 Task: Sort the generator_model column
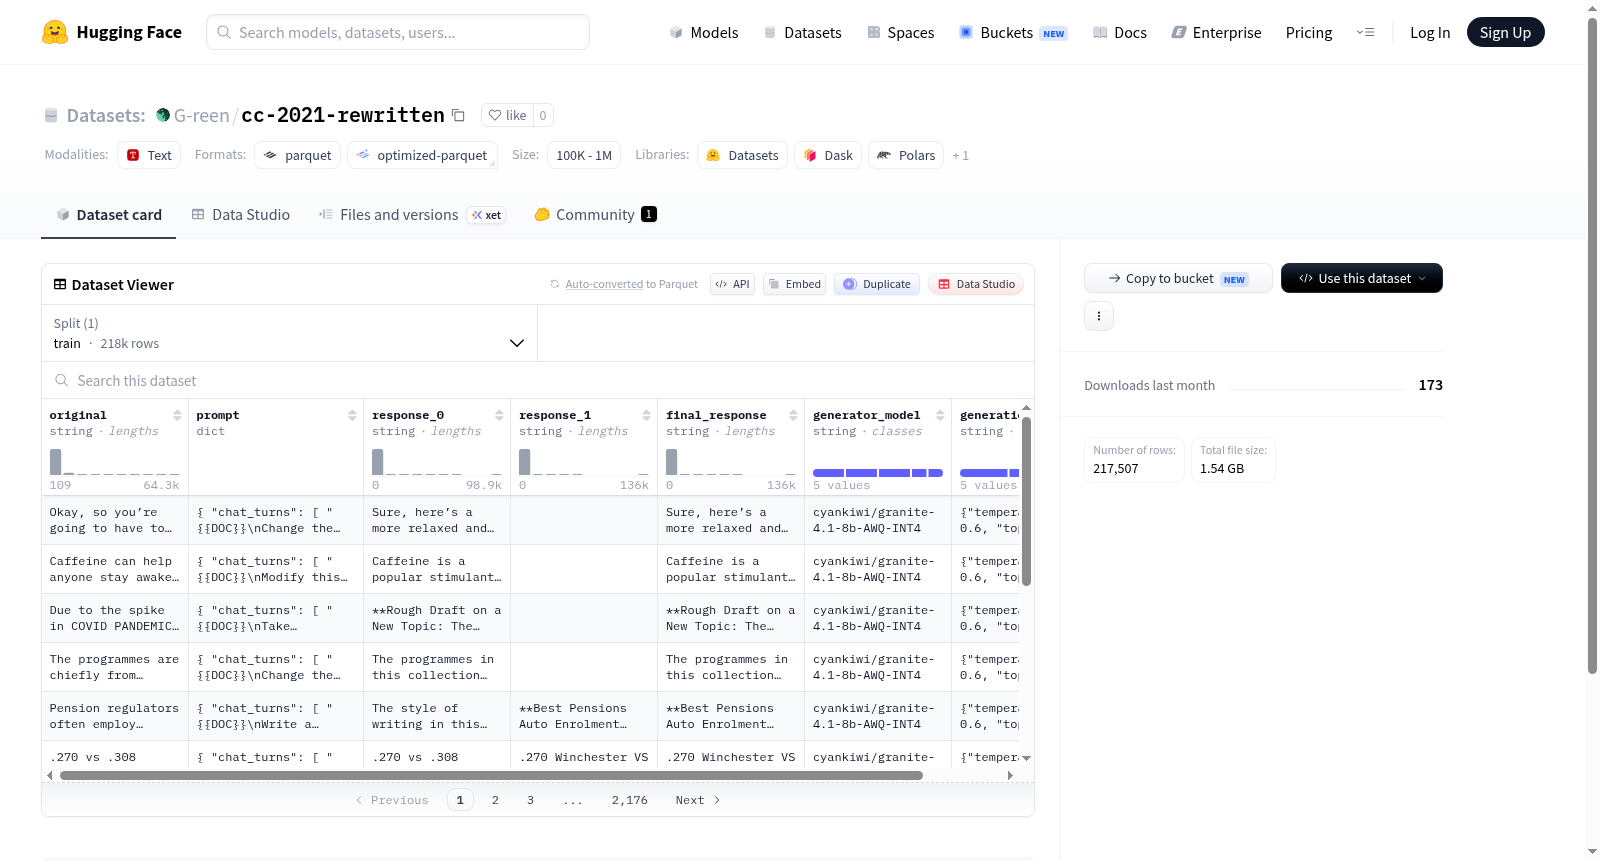940,415
